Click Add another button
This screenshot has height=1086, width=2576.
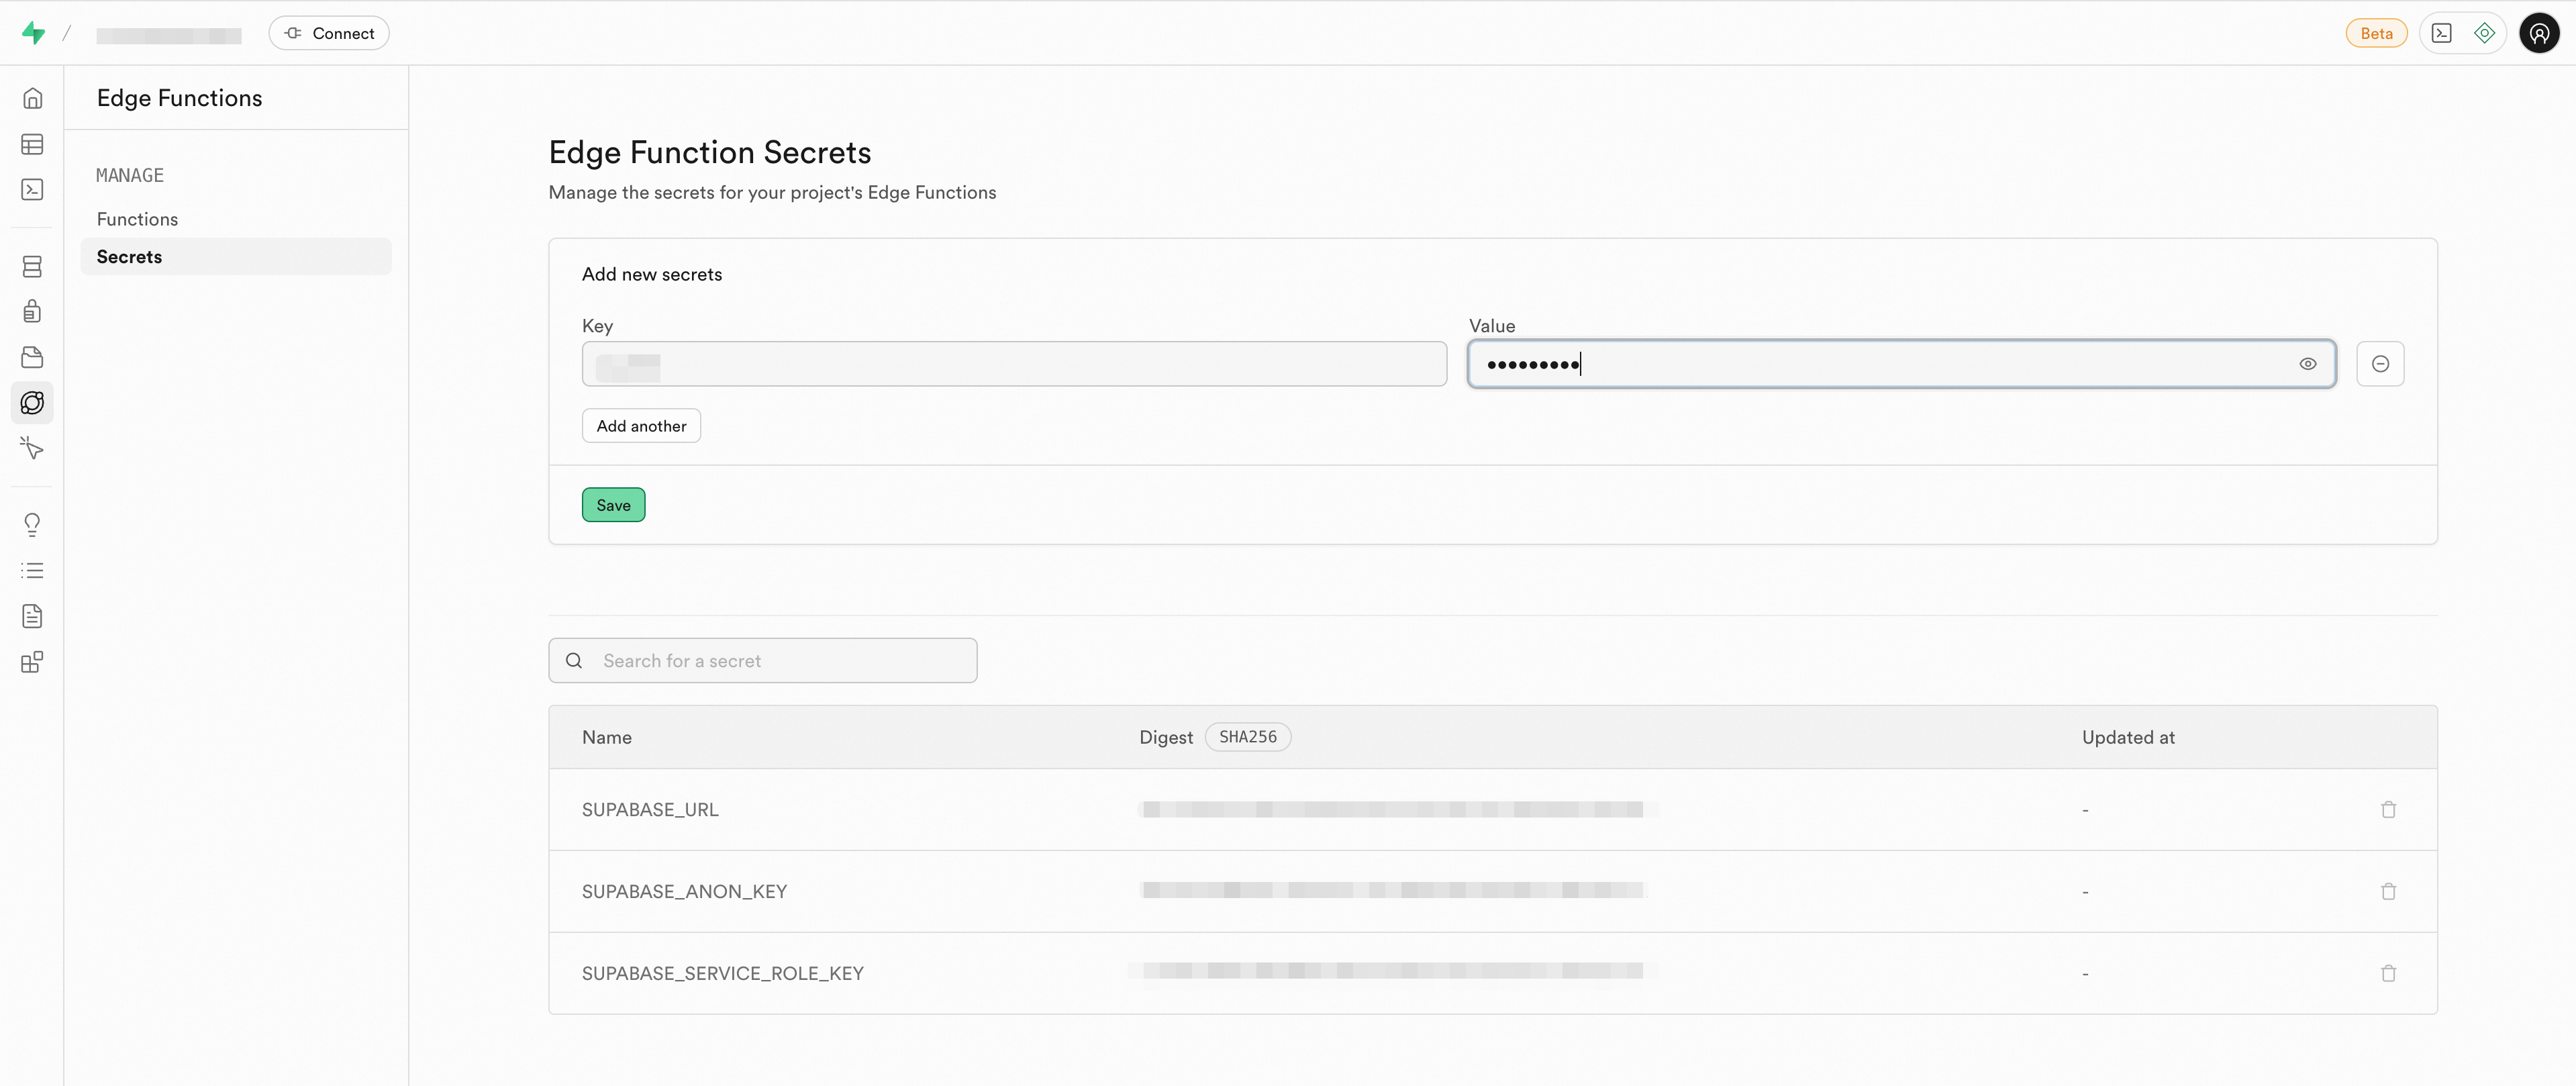(641, 426)
